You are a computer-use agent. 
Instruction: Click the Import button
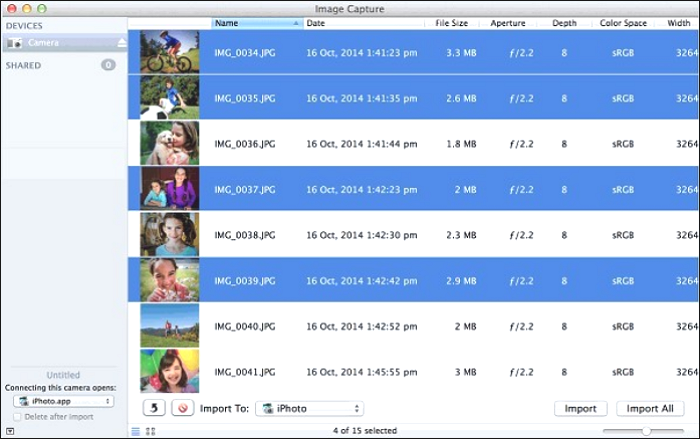(580, 408)
